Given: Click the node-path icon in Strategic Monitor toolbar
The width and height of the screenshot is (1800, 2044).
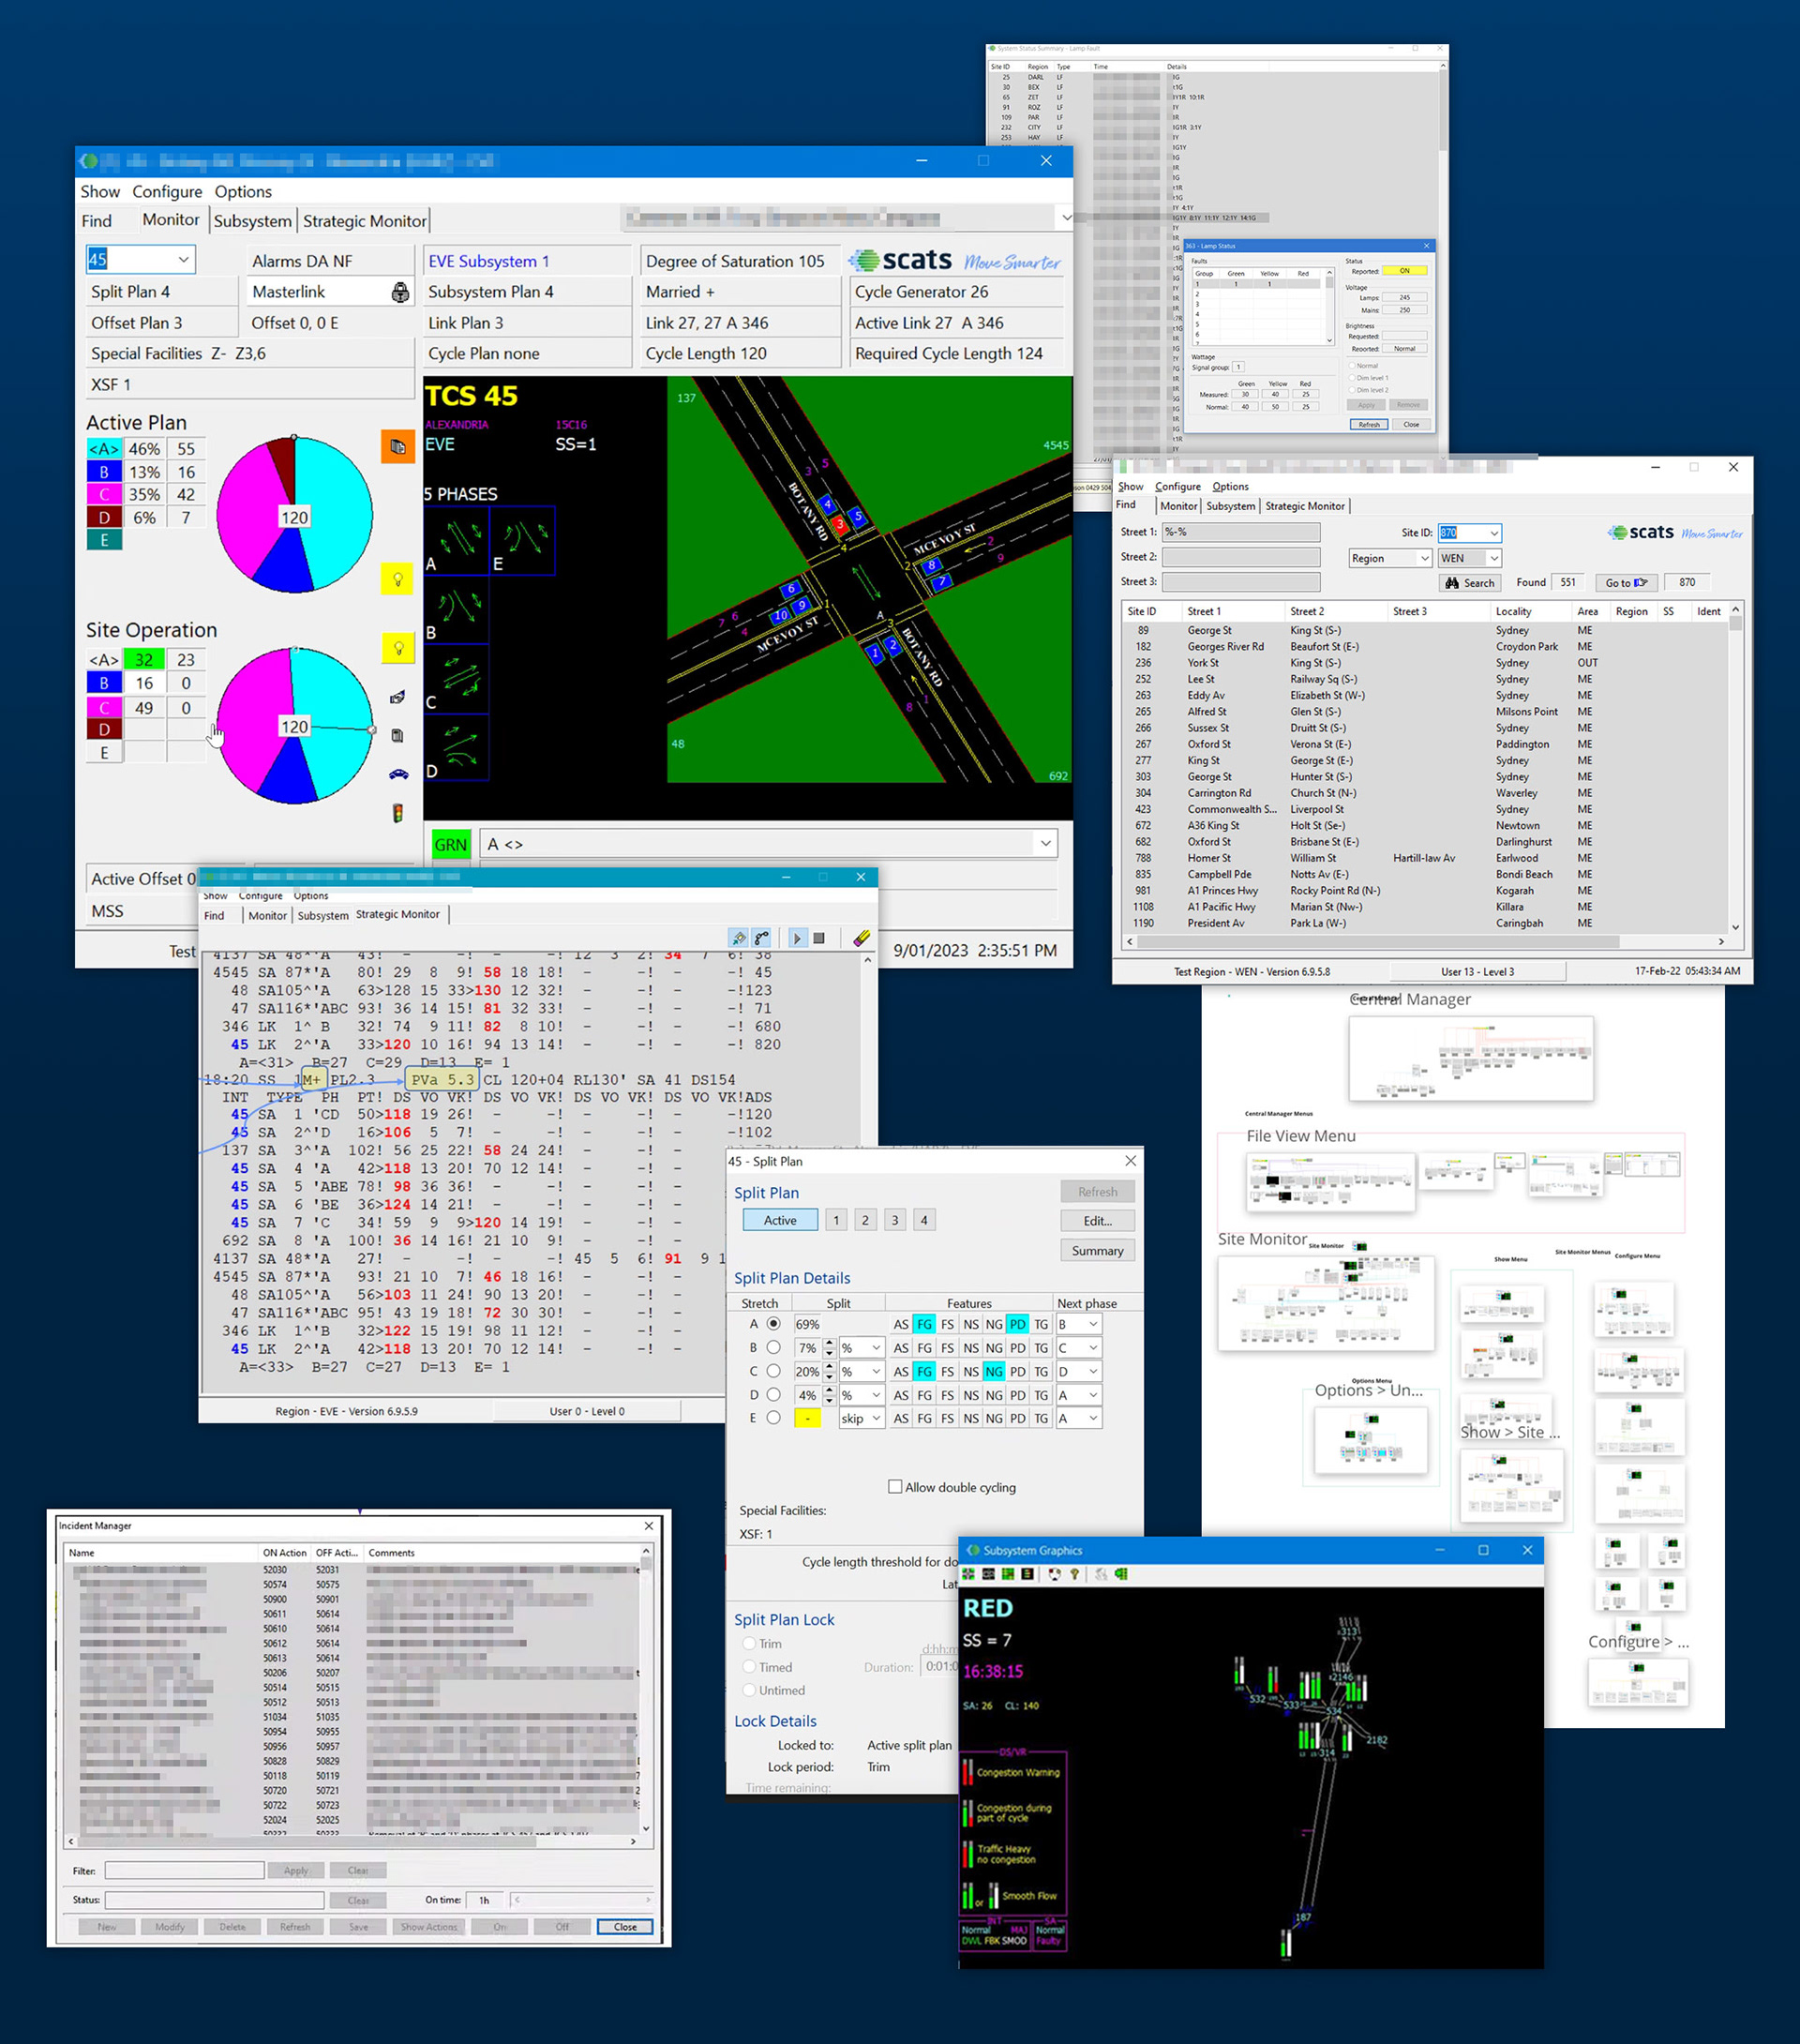Looking at the screenshot, I should (762, 938).
